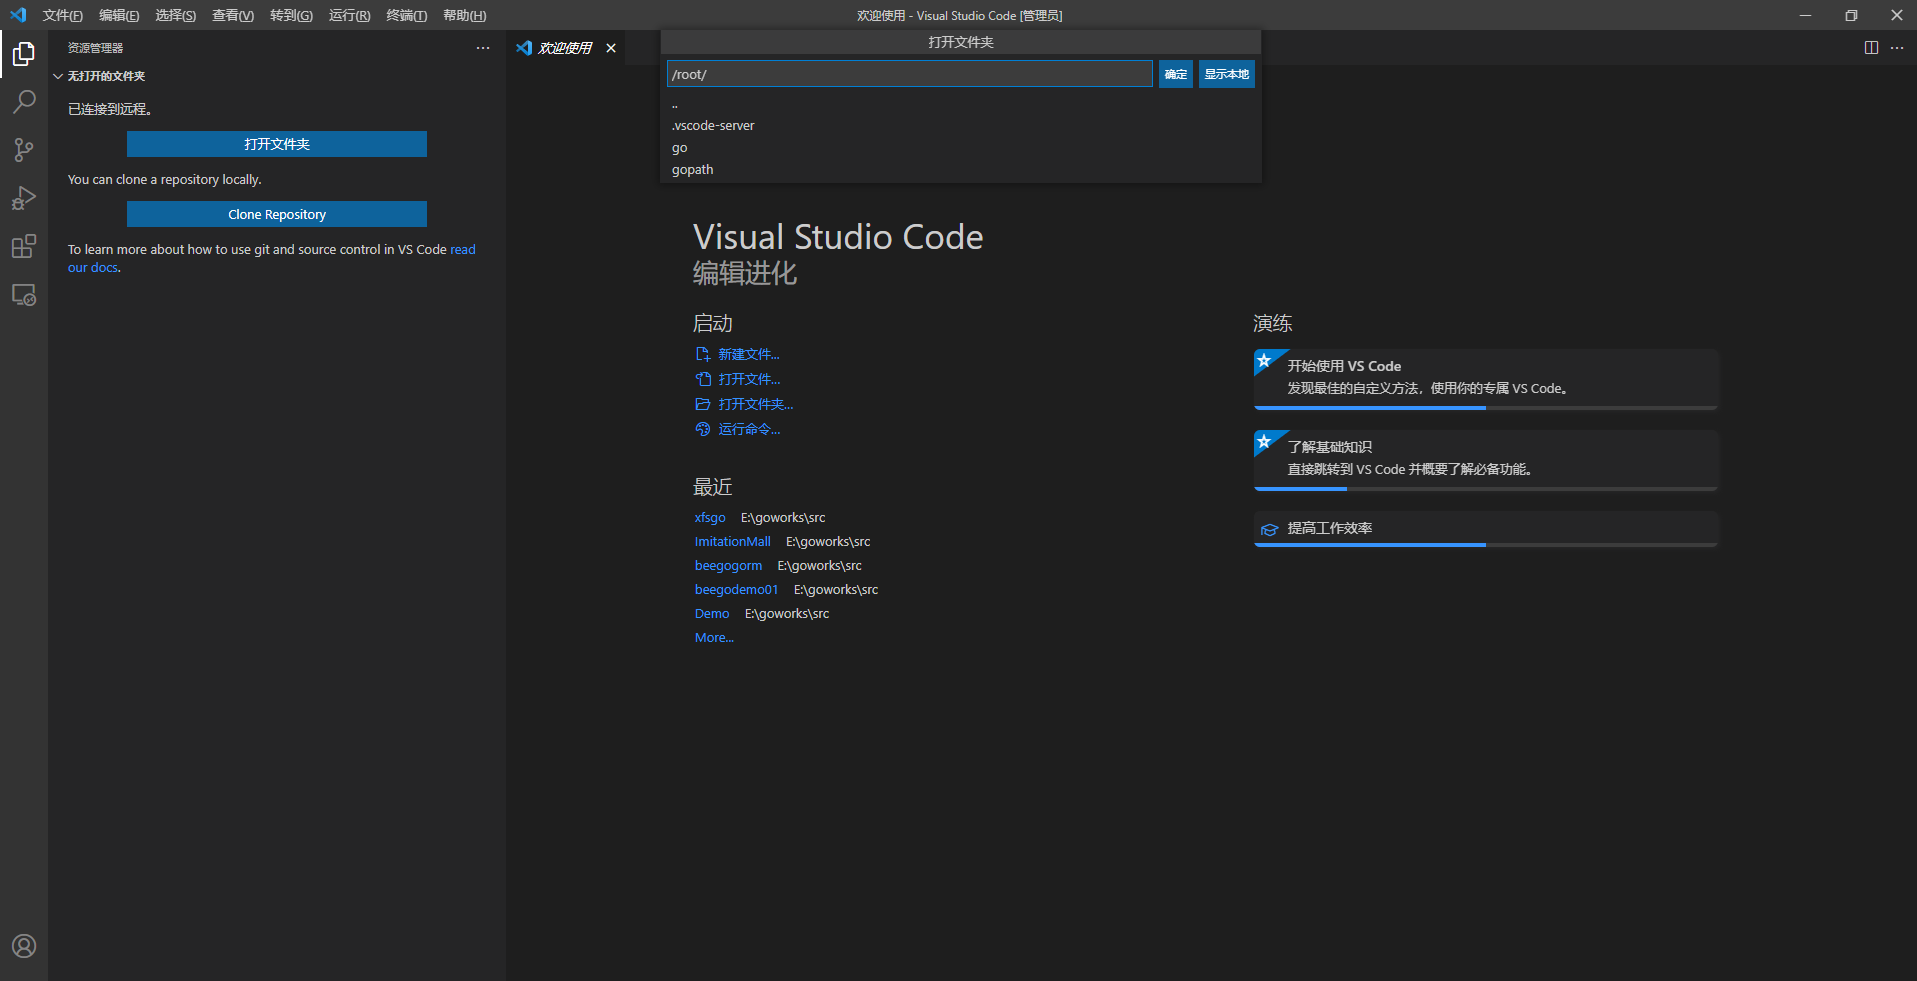Click the 打开文件 icon under 启动
This screenshot has height=981, width=1917.
click(x=703, y=379)
